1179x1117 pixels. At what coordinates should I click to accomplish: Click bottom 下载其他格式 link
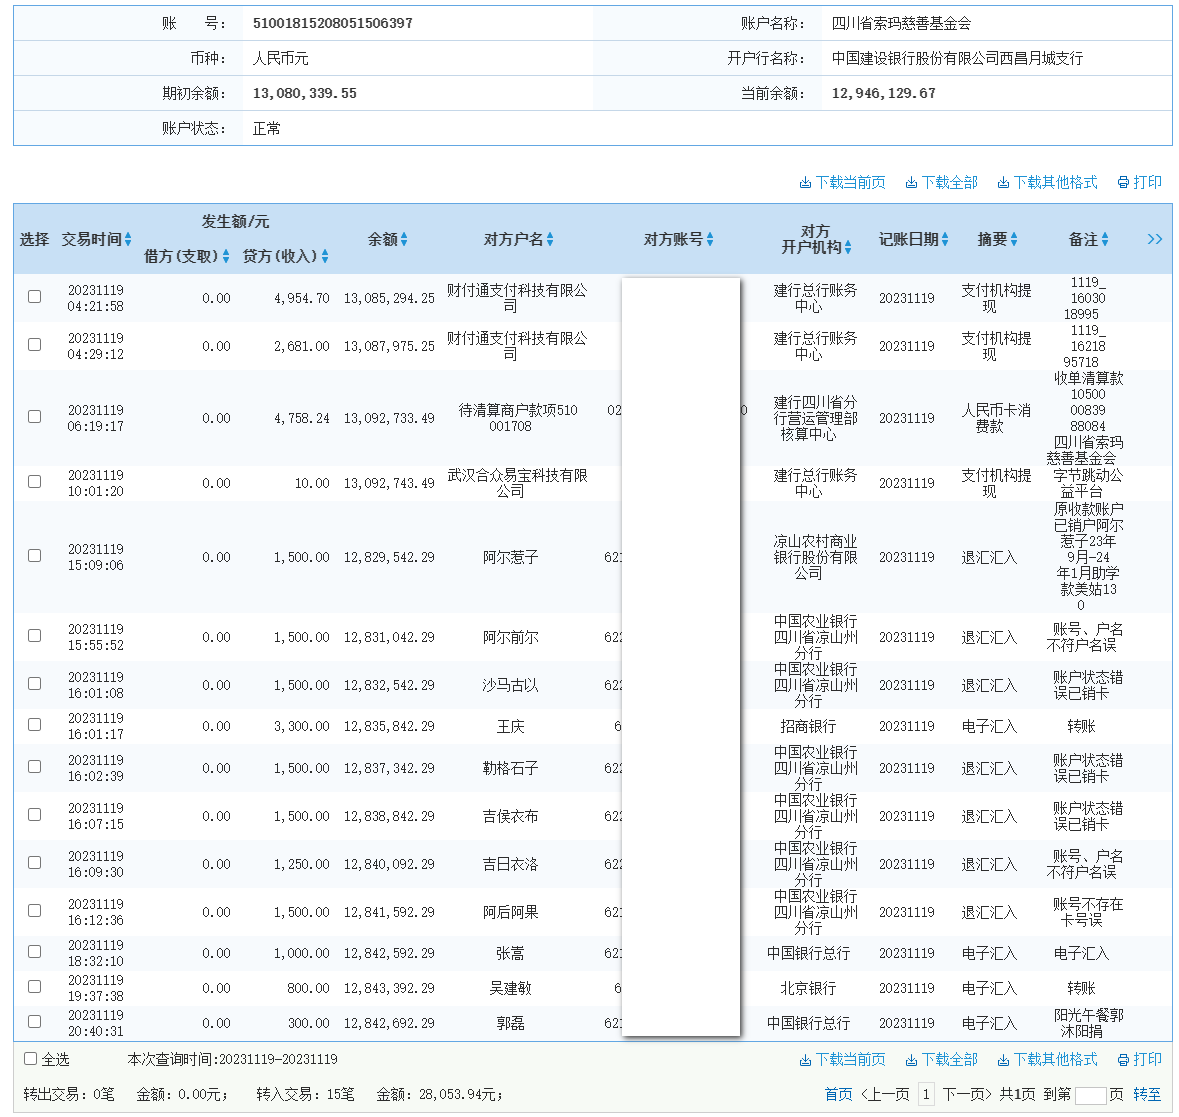tap(1047, 1059)
